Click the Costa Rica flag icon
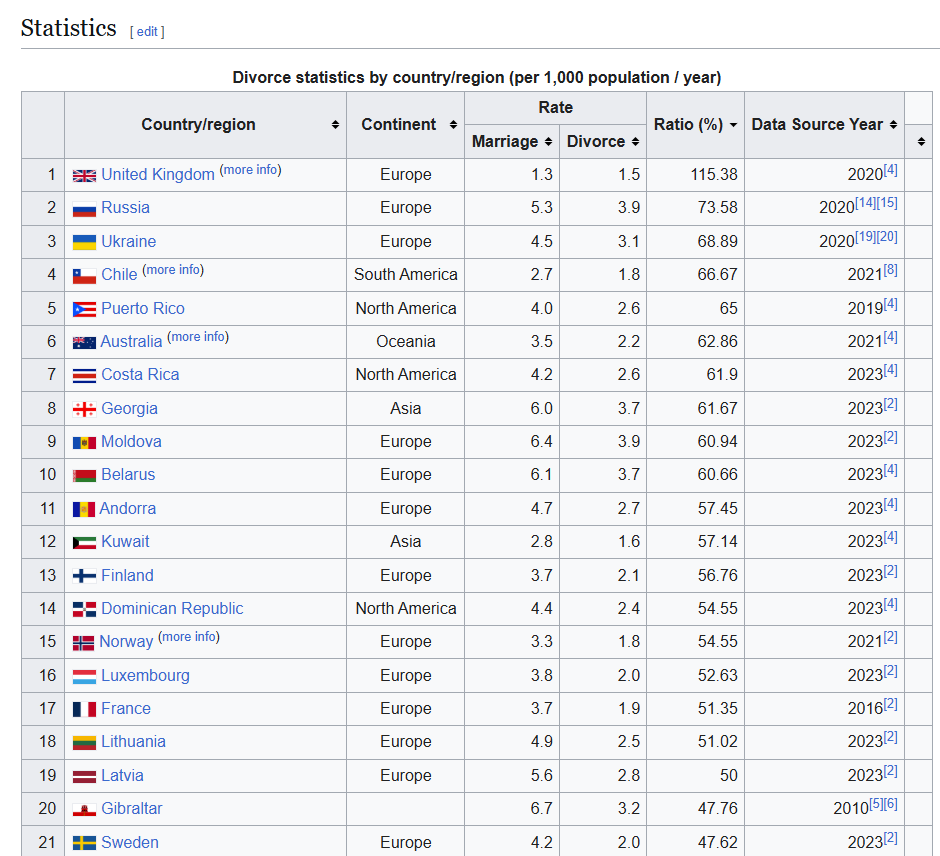The width and height of the screenshot is (940, 856). click(84, 376)
